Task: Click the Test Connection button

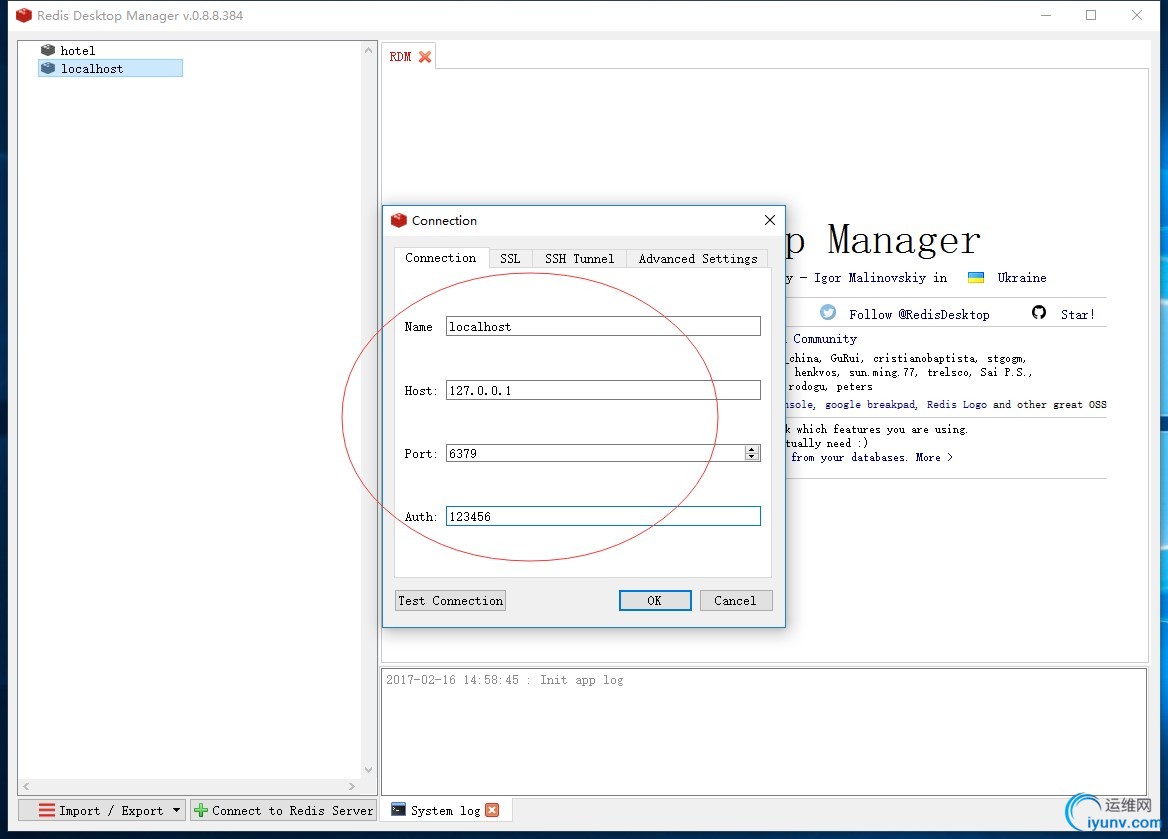Action: tap(451, 601)
